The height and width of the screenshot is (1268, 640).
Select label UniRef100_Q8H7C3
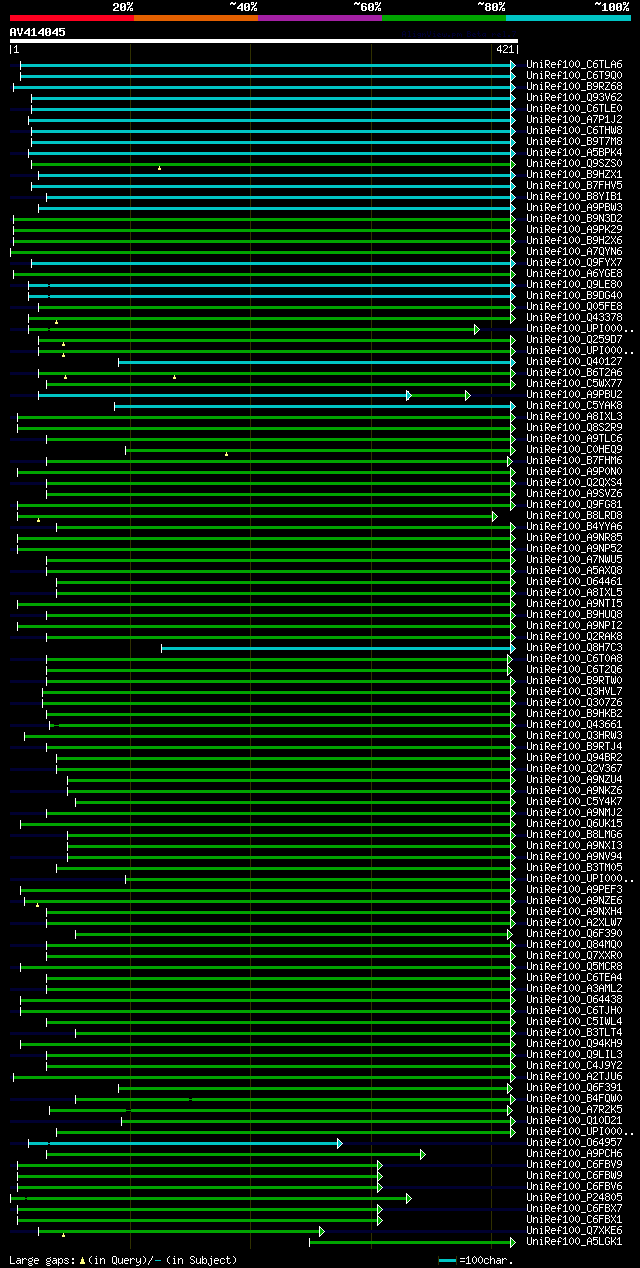pyautogui.click(x=574, y=648)
